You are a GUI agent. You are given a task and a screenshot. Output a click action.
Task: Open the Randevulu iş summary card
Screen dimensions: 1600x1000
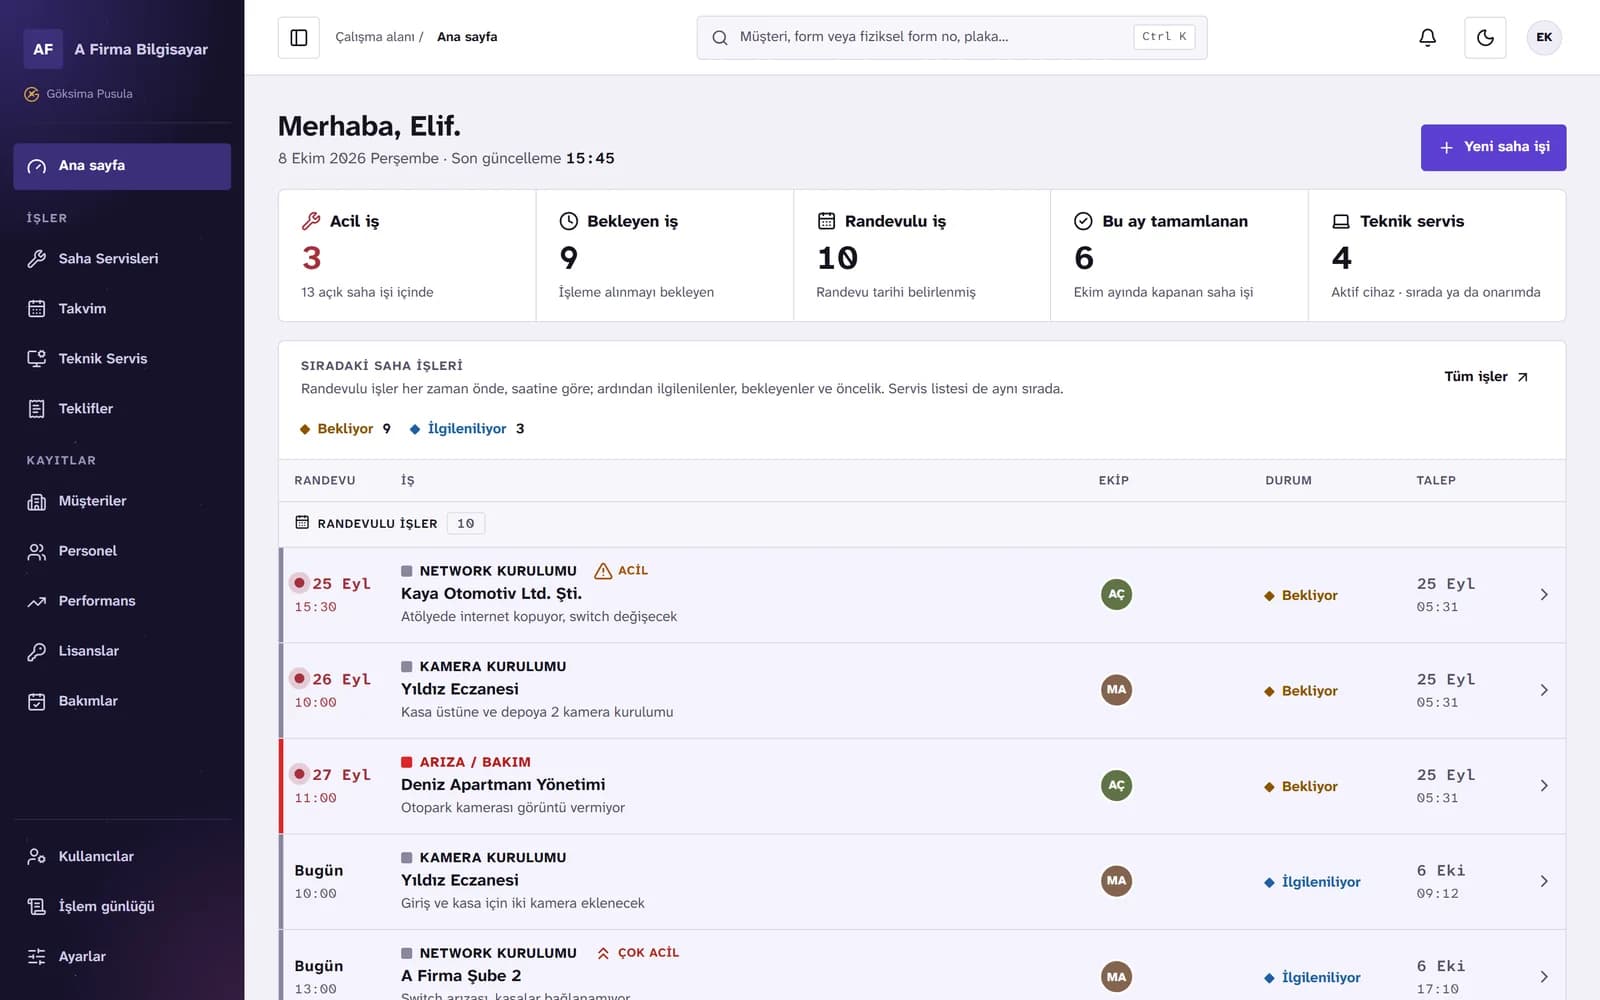click(922, 256)
